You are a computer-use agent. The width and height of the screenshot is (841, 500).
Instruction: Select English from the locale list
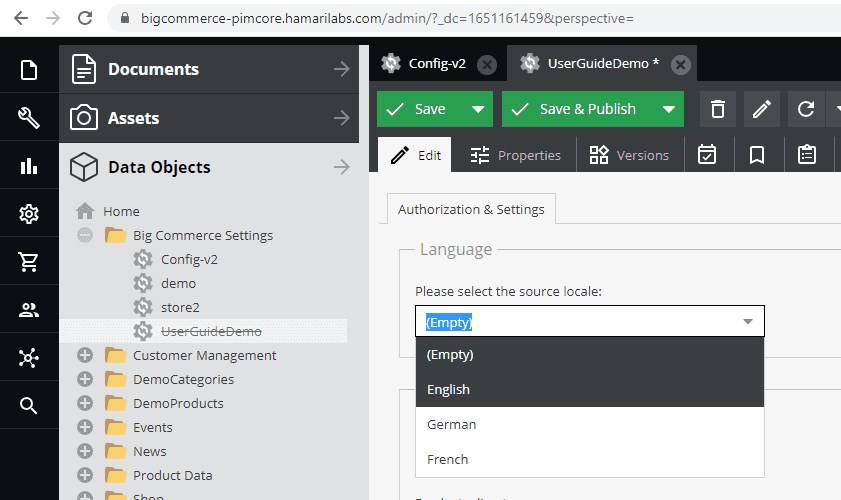448,390
